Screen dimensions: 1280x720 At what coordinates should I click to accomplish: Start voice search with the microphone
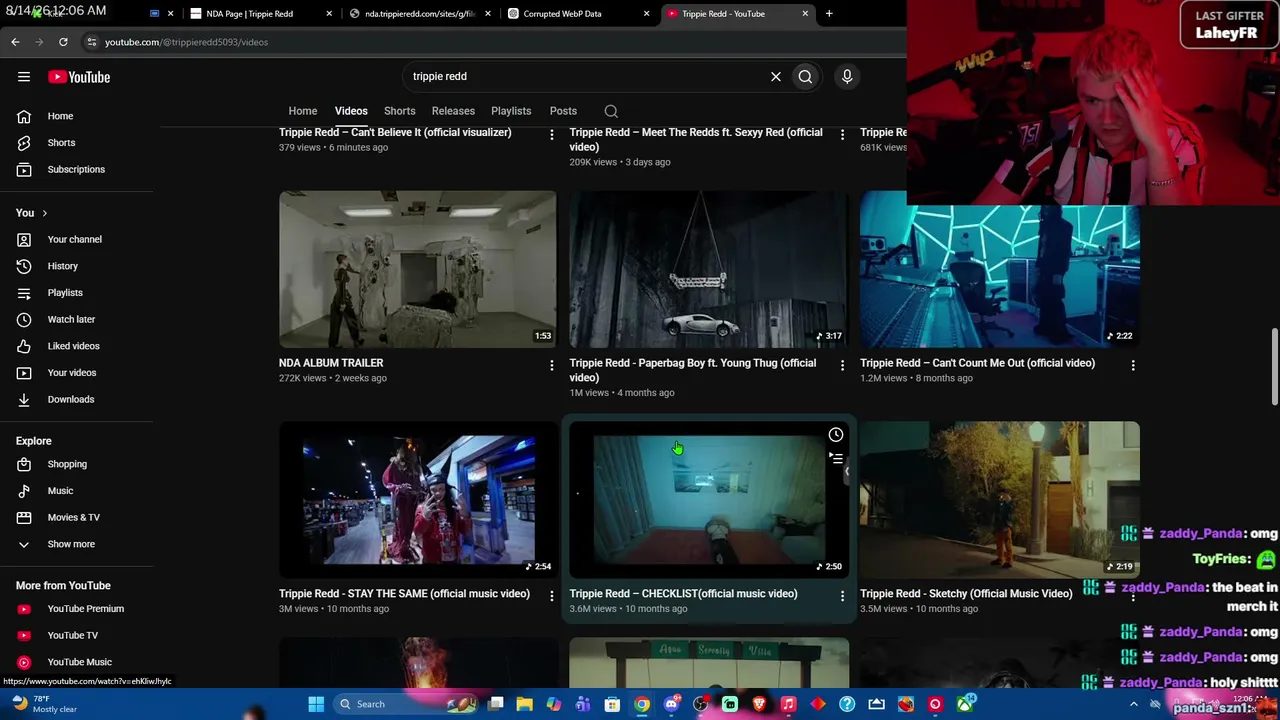click(x=847, y=77)
